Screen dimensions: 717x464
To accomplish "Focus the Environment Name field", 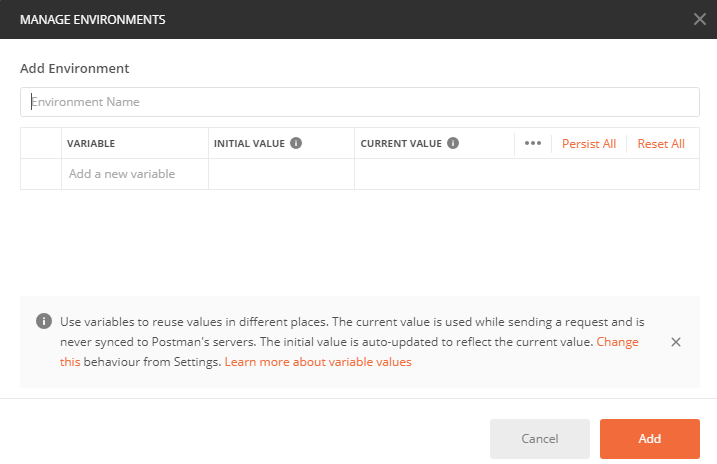I will pyautogui.click(x=360, y=102).
